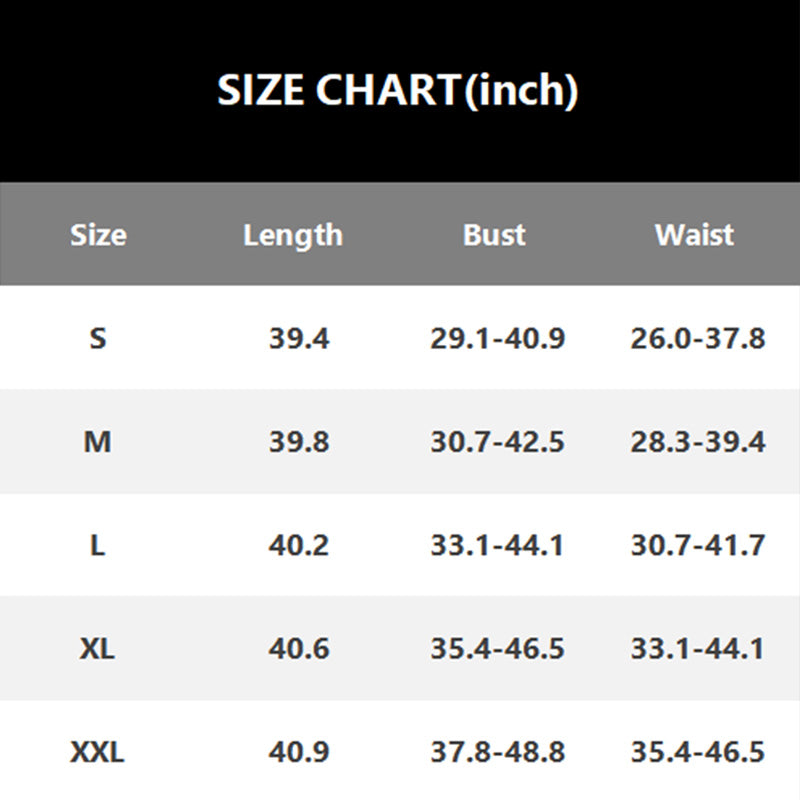
Task: Click bust range 30.7-42.5
Action: point(497,441)
